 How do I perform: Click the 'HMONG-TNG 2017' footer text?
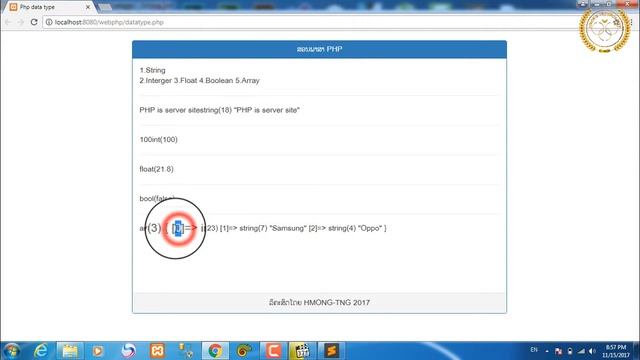point(337,302)
